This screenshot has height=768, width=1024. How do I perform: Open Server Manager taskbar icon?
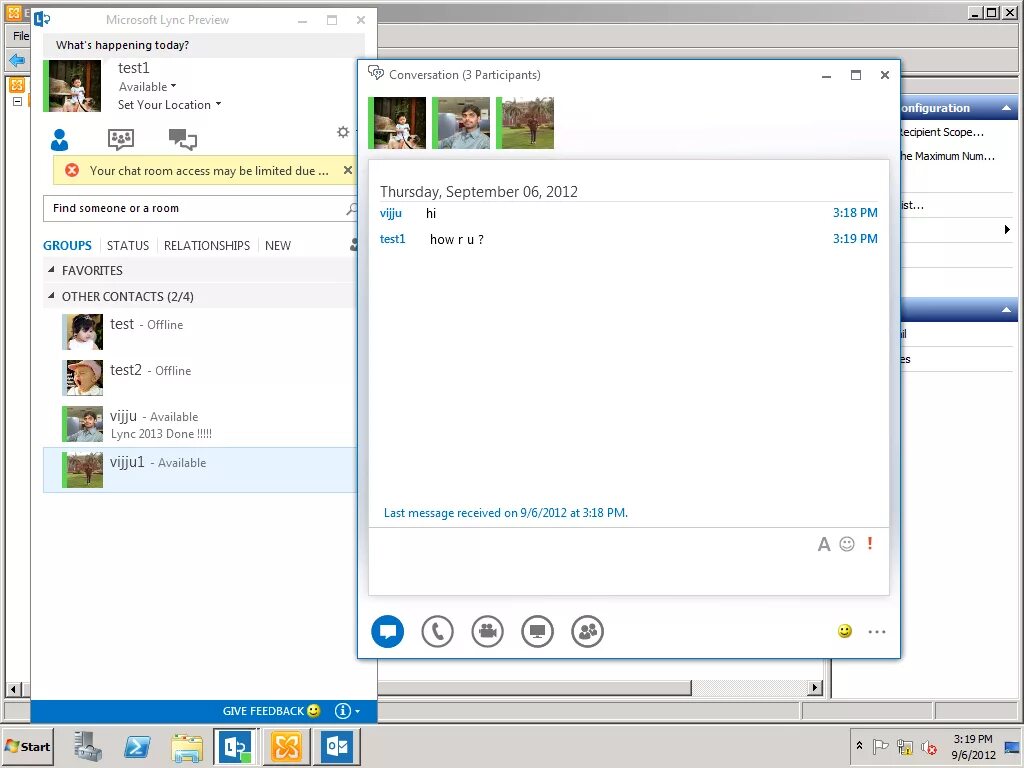88,746
